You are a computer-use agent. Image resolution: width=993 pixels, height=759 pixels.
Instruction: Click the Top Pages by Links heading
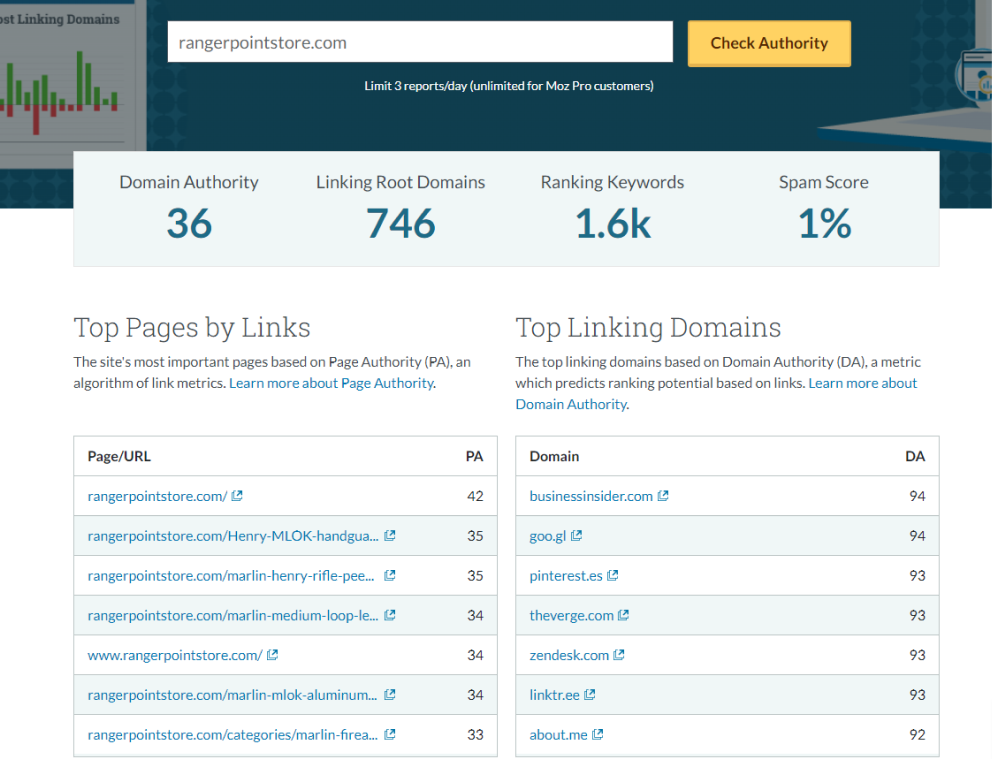192,327
